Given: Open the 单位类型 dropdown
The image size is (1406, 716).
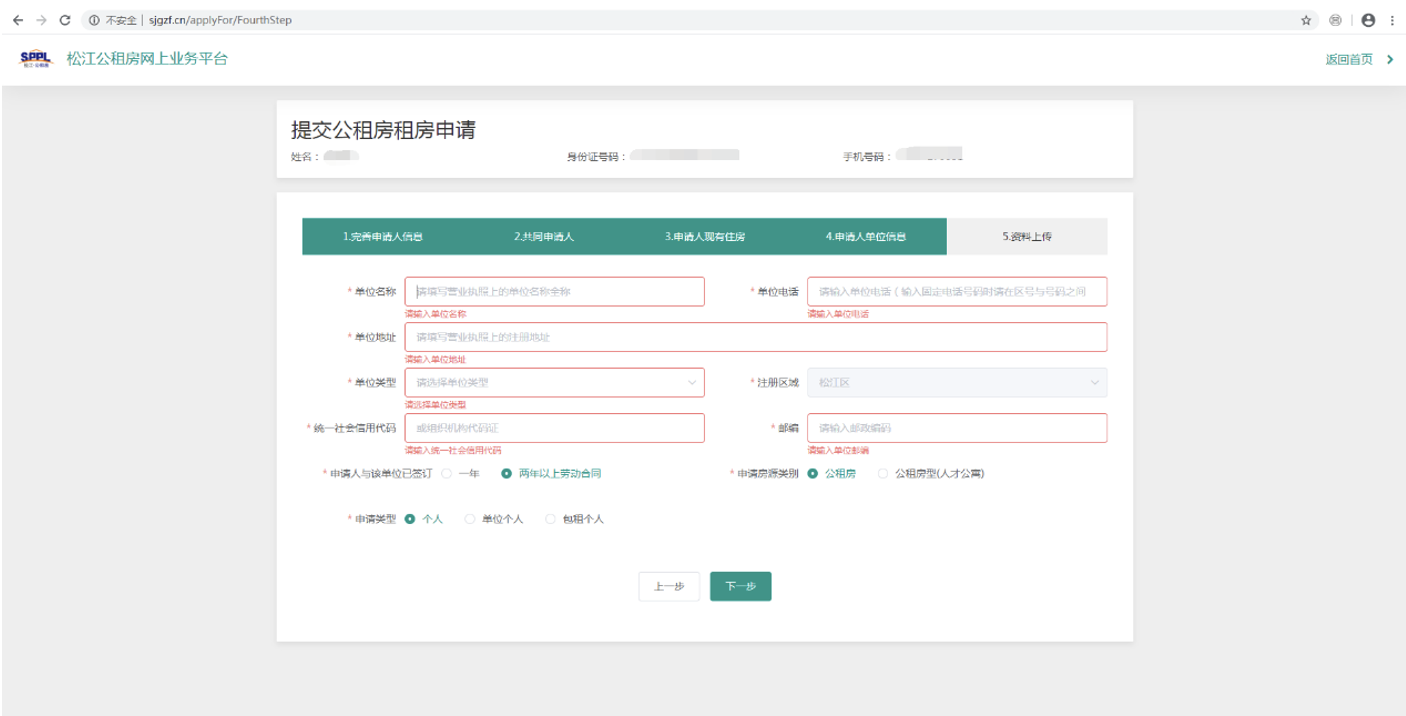Looking at the screenshot, I should [554, 382].
